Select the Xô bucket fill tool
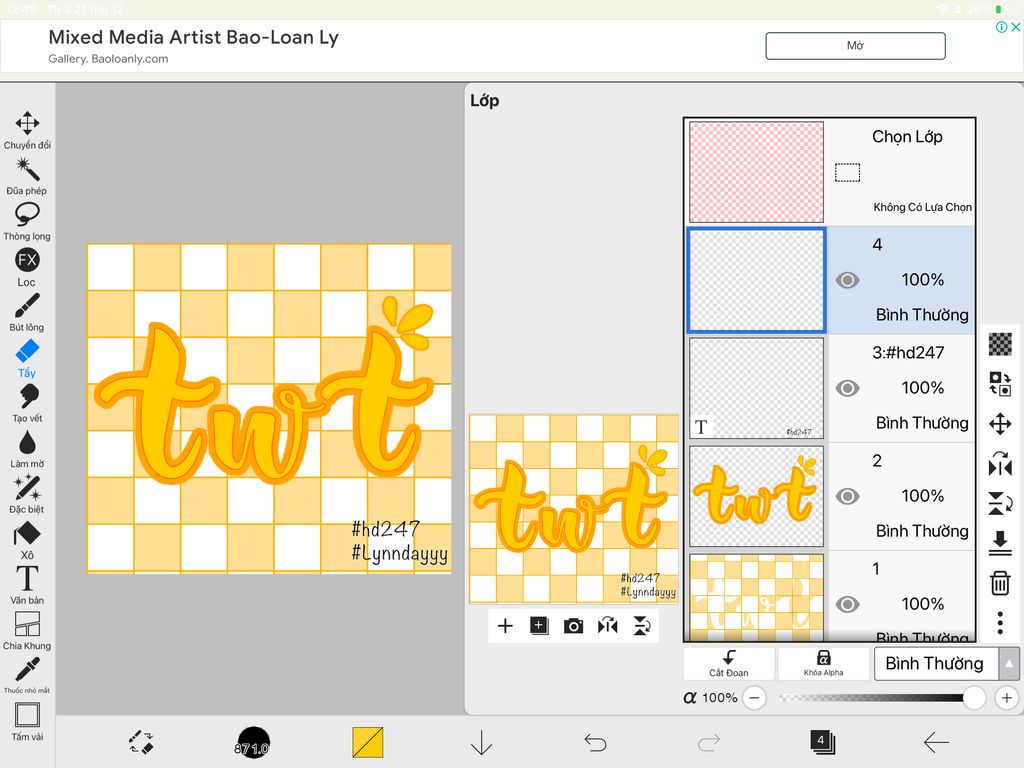Image resolution: width=1024 pixels, height=768 pixels. 27,540
